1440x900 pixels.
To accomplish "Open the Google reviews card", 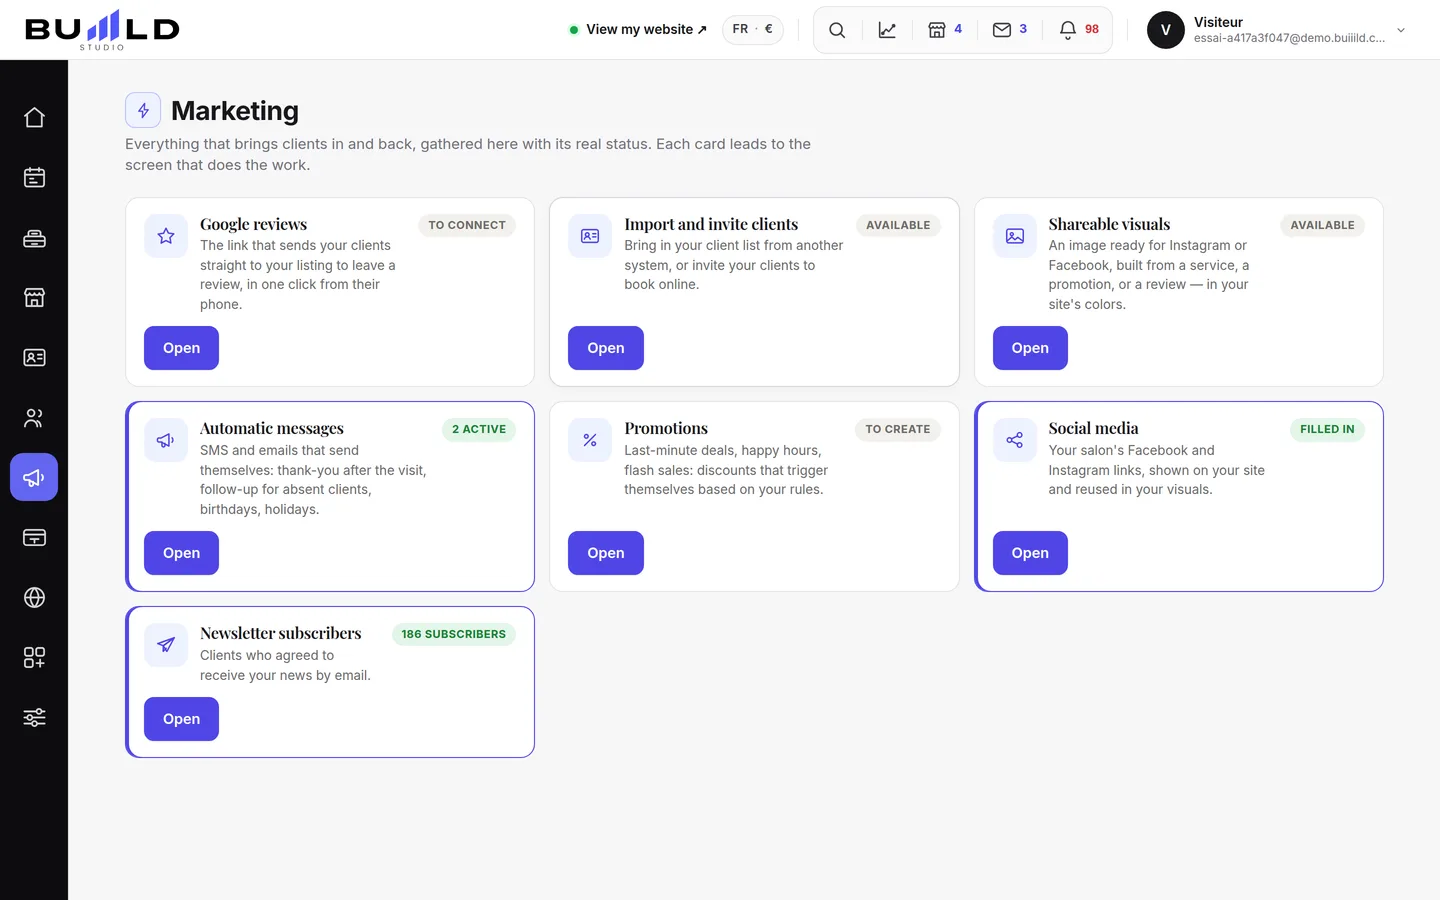I will (181, 348).
